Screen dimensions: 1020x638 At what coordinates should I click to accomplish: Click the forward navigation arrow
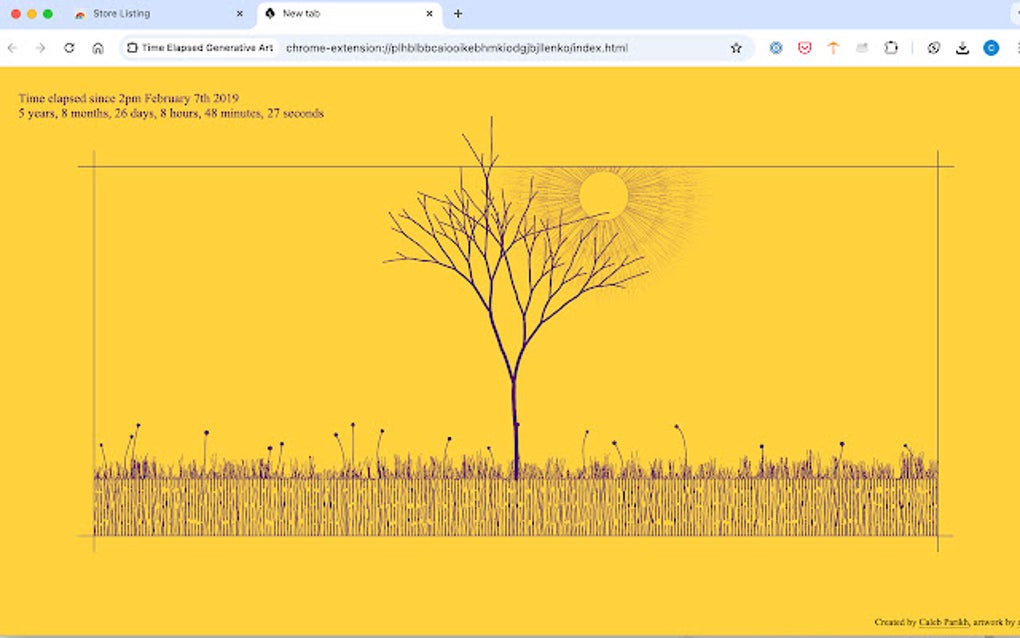point(39,47)
